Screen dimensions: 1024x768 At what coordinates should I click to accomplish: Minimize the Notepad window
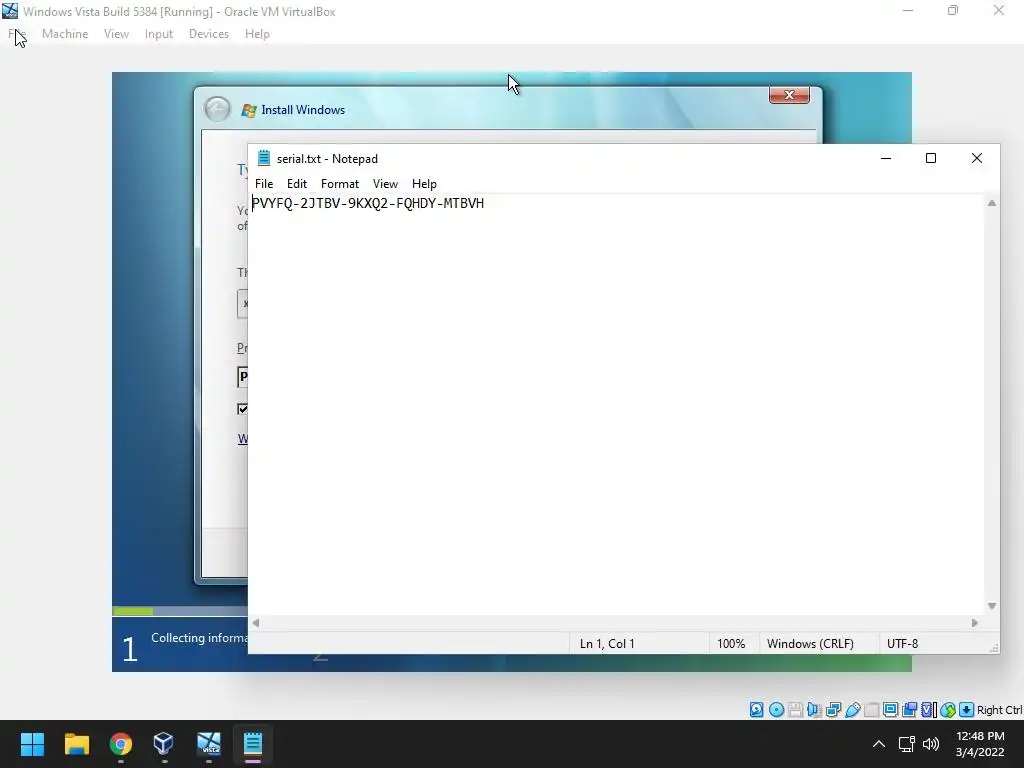(x=886, y=158)
